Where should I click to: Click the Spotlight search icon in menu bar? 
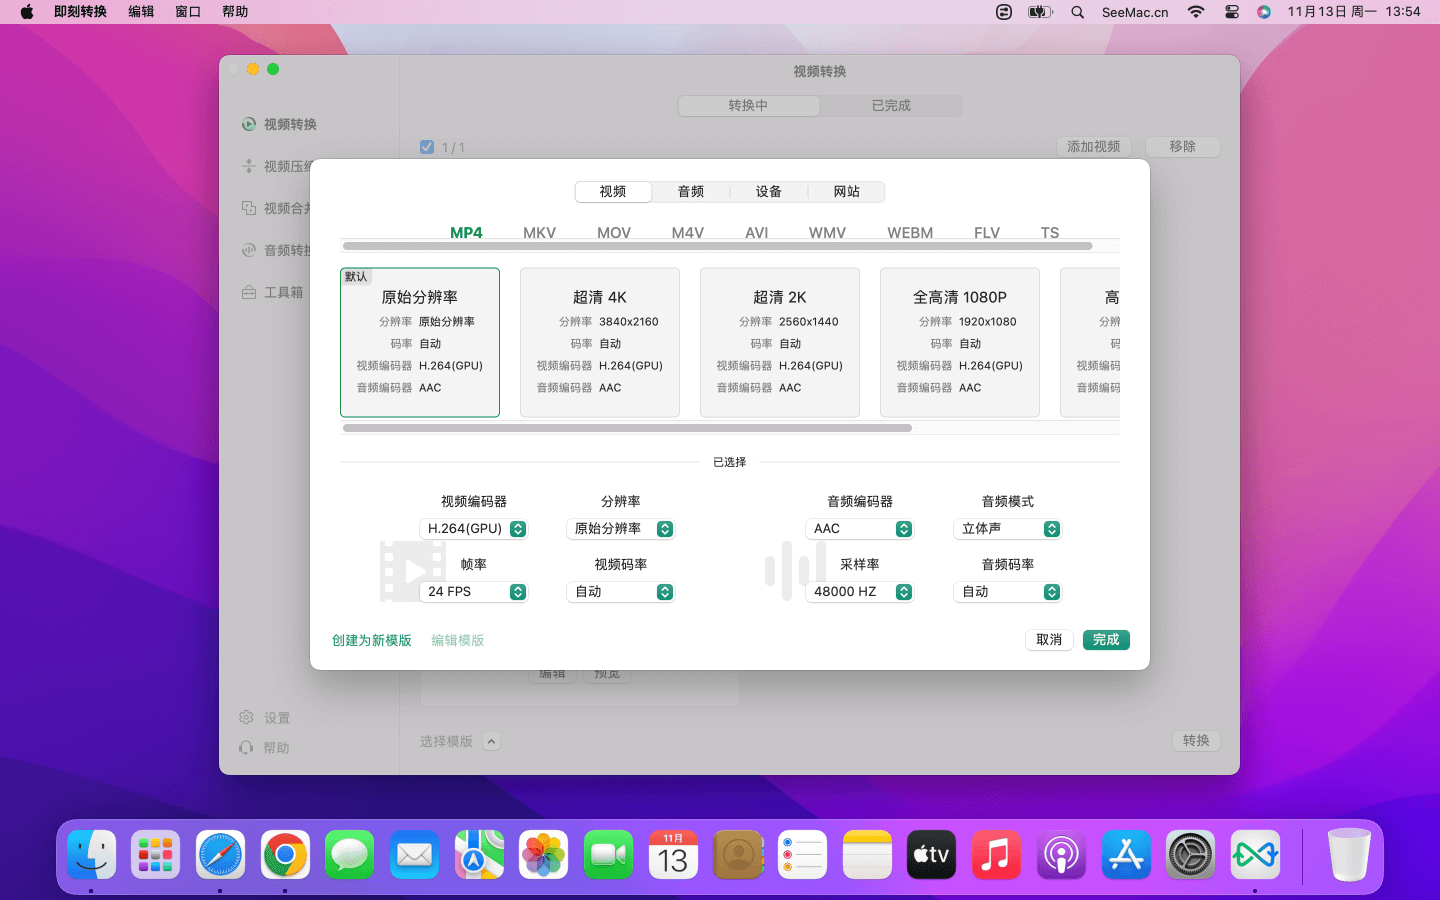click(x=1077, y=12)
